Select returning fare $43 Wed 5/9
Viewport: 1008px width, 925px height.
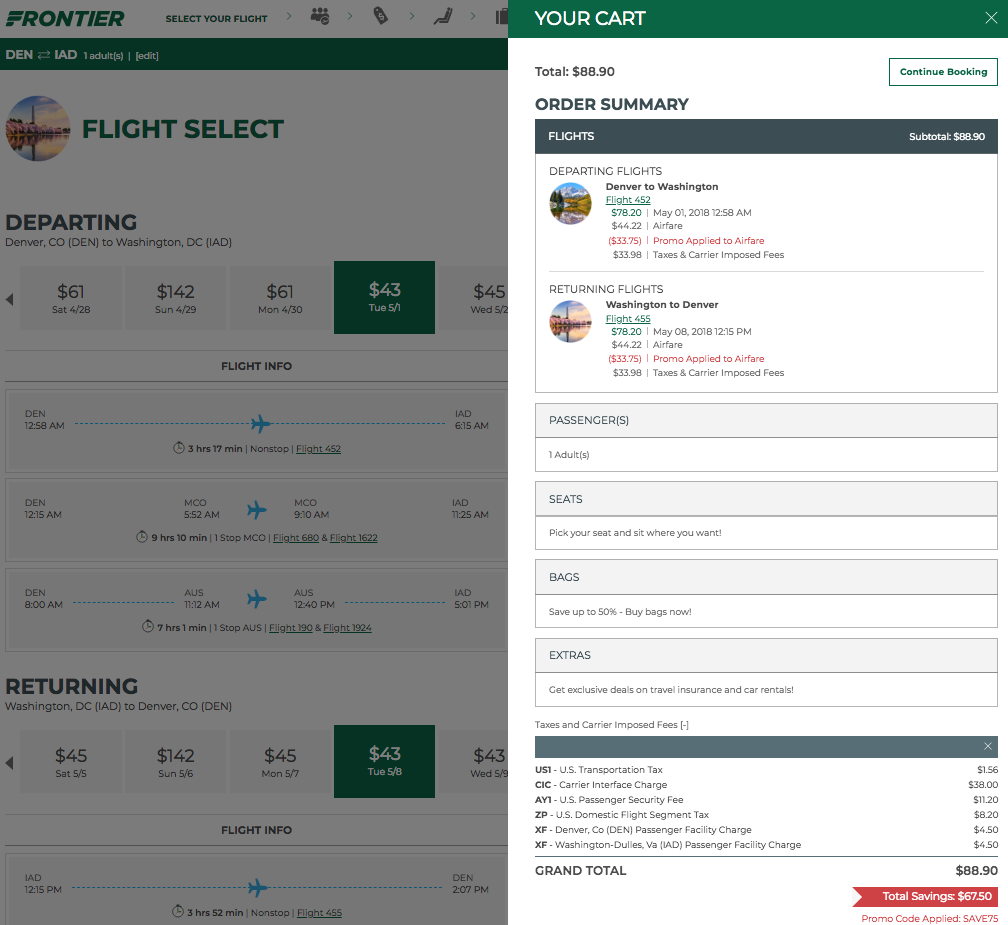pyautogui.click(x=474, y=762)
